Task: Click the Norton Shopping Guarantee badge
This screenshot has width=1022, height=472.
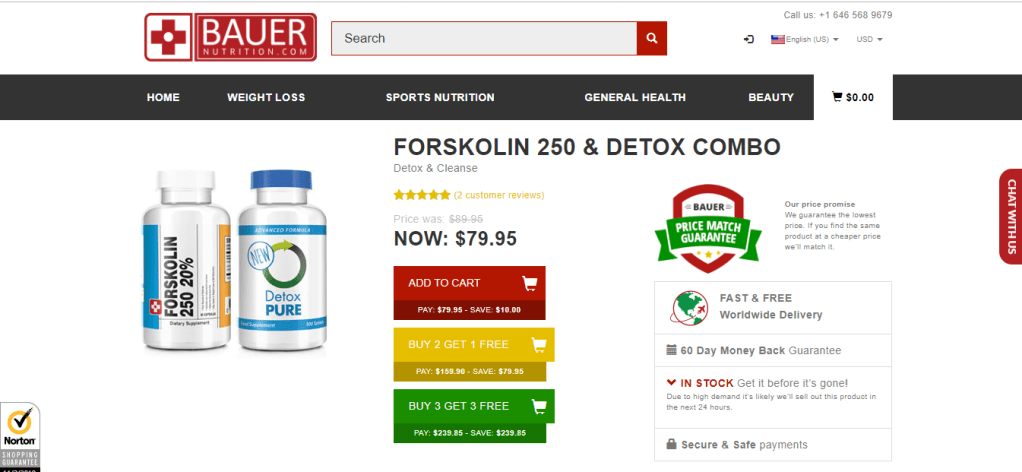Action: 20,437
